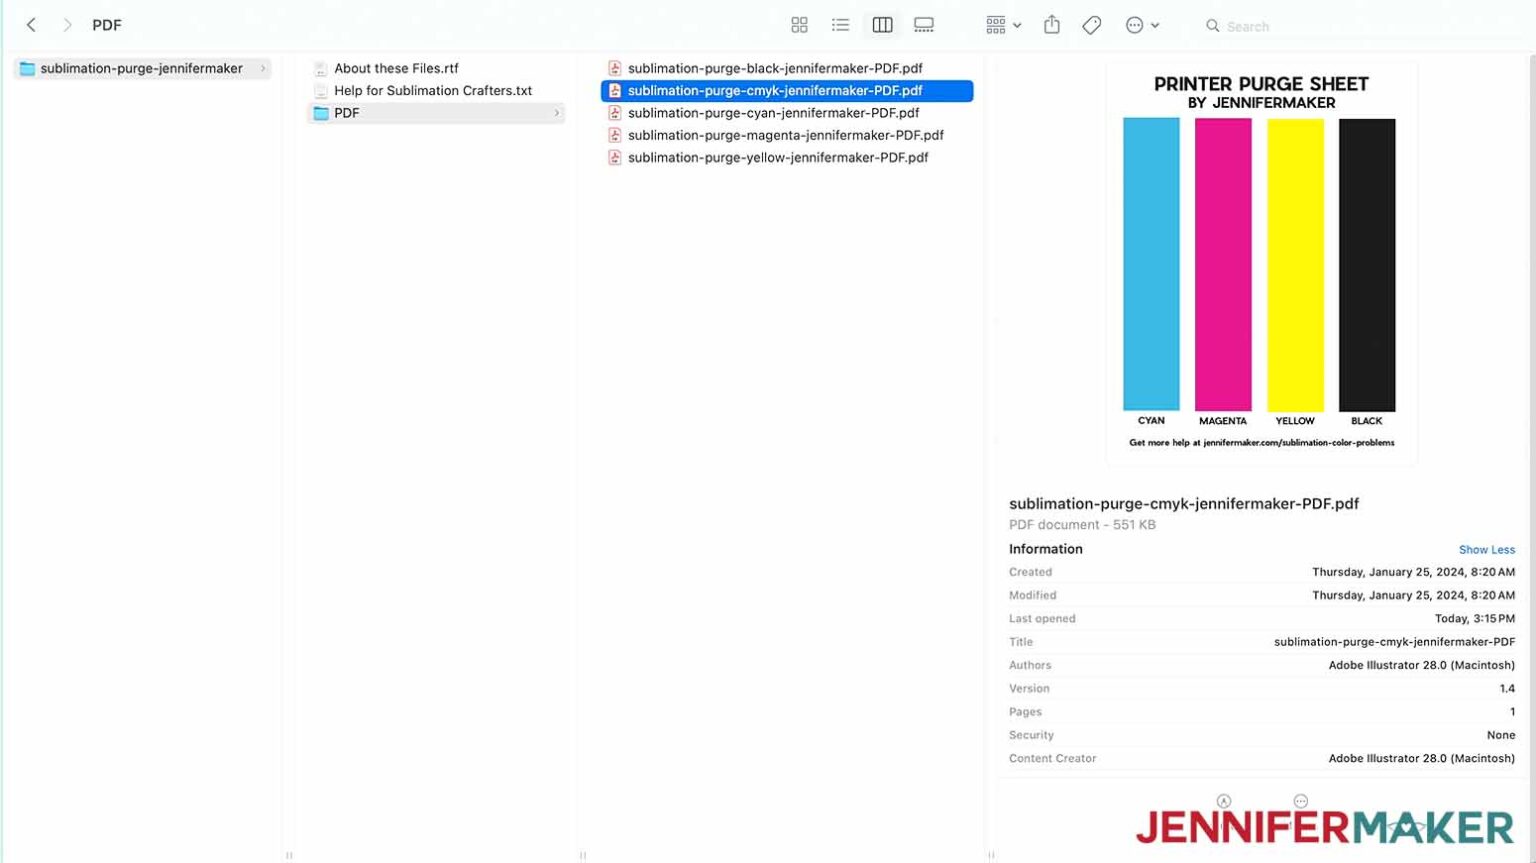Expand chevron beside sublimation-purge-jennifermaker folder
Viewport: 1536px width, 863px height.
tap(263, 68)
